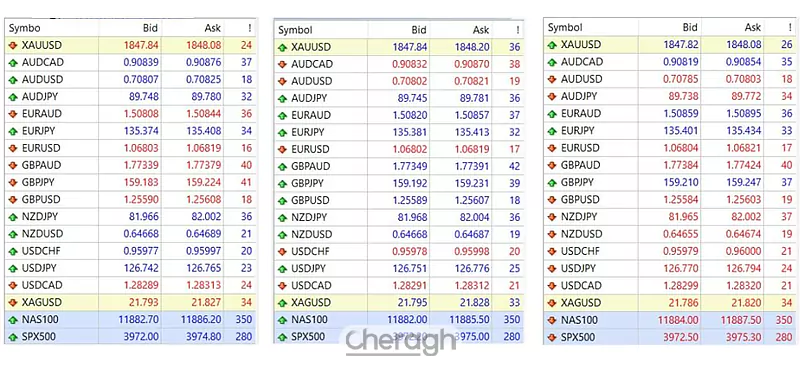800x376 pixels.
Task: Click USDCAD bid value 1.28289
Action: (x=141, y=285)
